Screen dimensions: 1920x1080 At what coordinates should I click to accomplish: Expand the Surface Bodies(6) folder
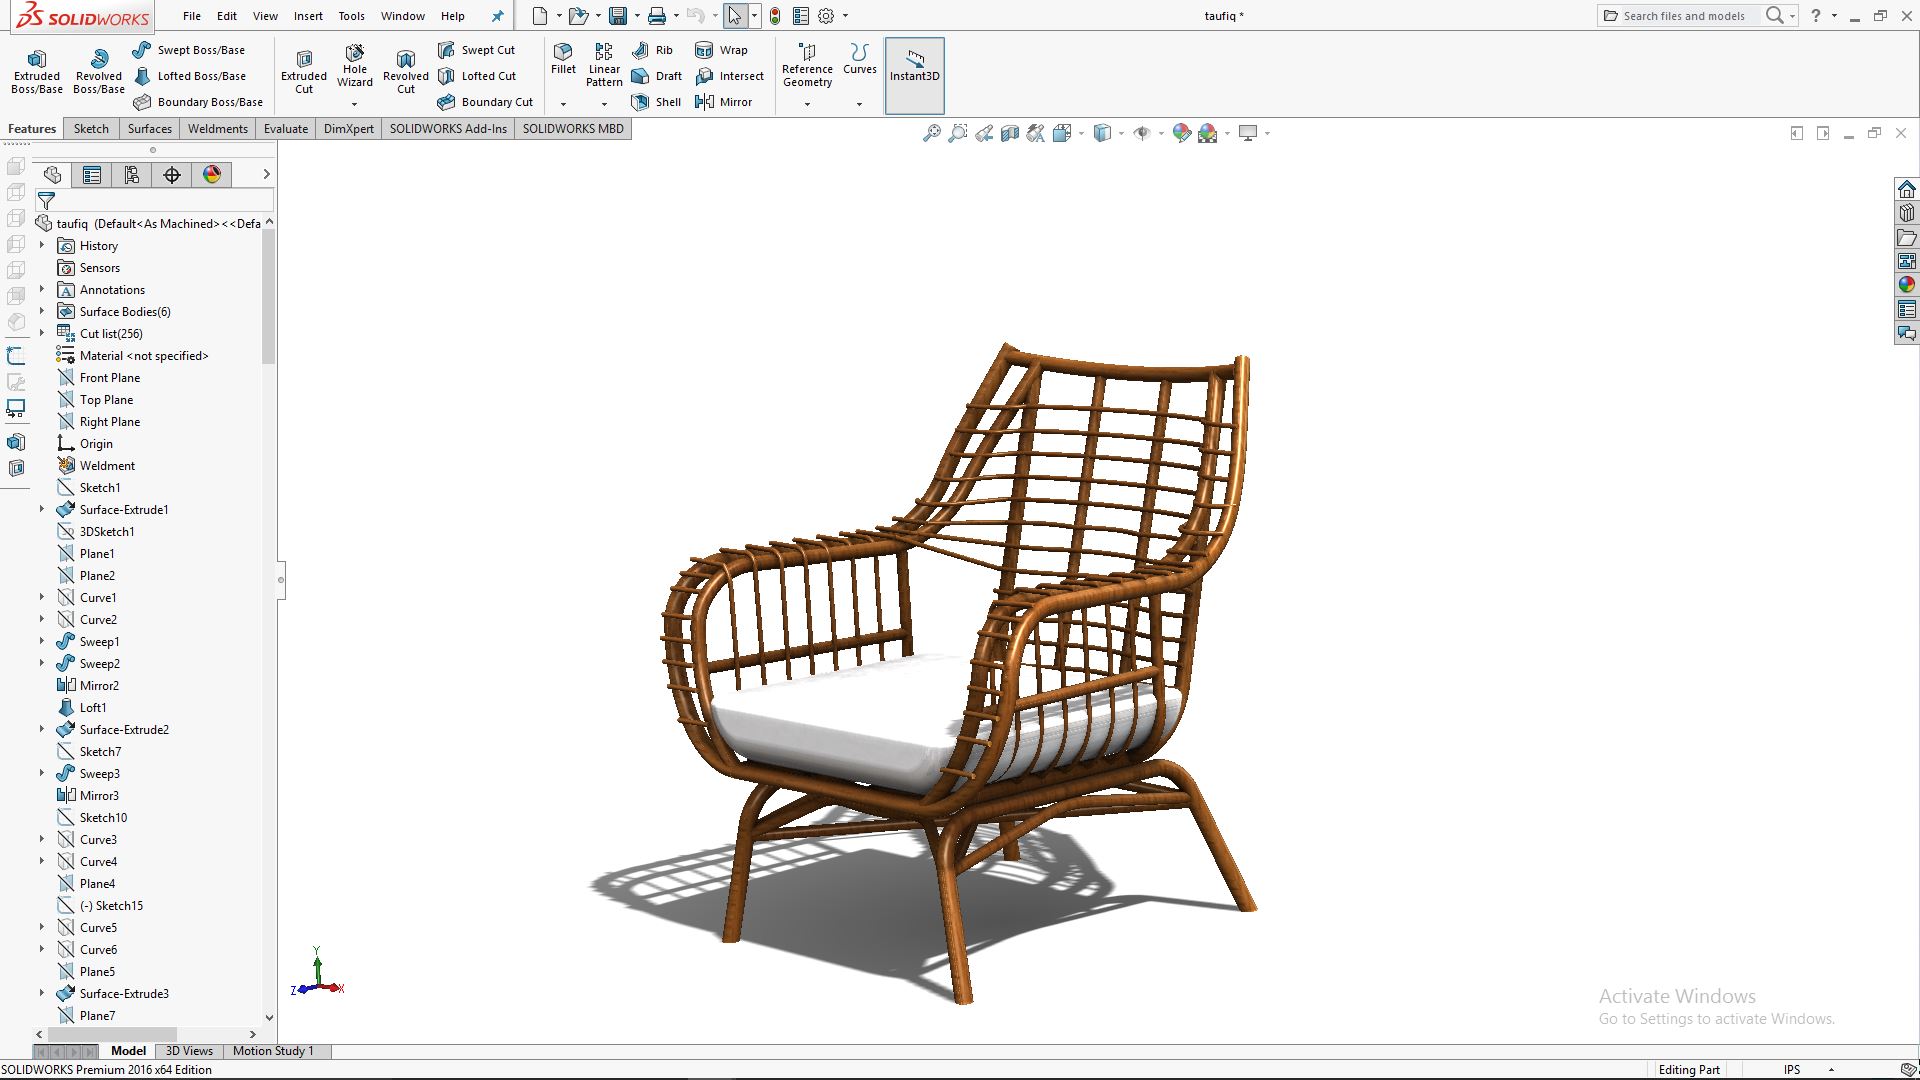click(42, 311)
